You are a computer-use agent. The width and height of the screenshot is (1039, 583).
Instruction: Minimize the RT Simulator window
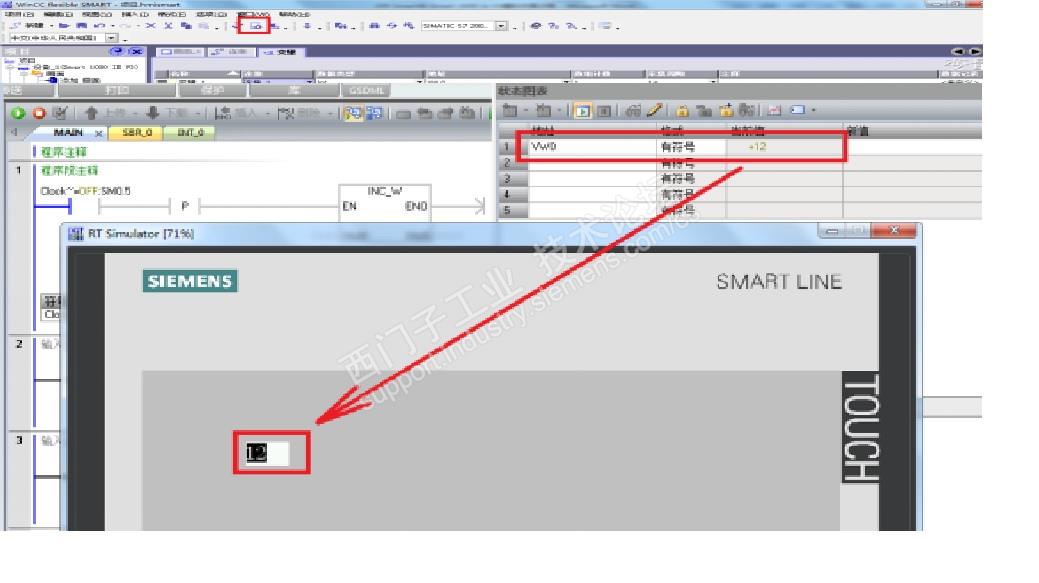832,231
